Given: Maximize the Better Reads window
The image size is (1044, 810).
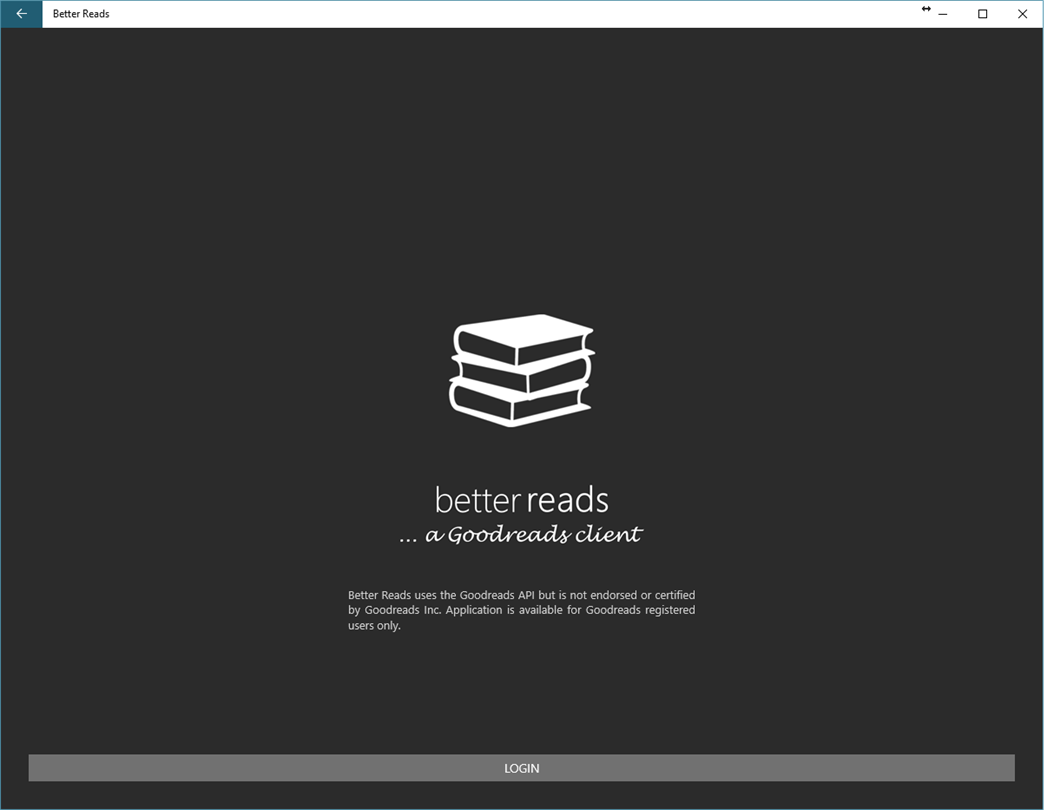Looking at the screenshot, I should pos(983,14).
